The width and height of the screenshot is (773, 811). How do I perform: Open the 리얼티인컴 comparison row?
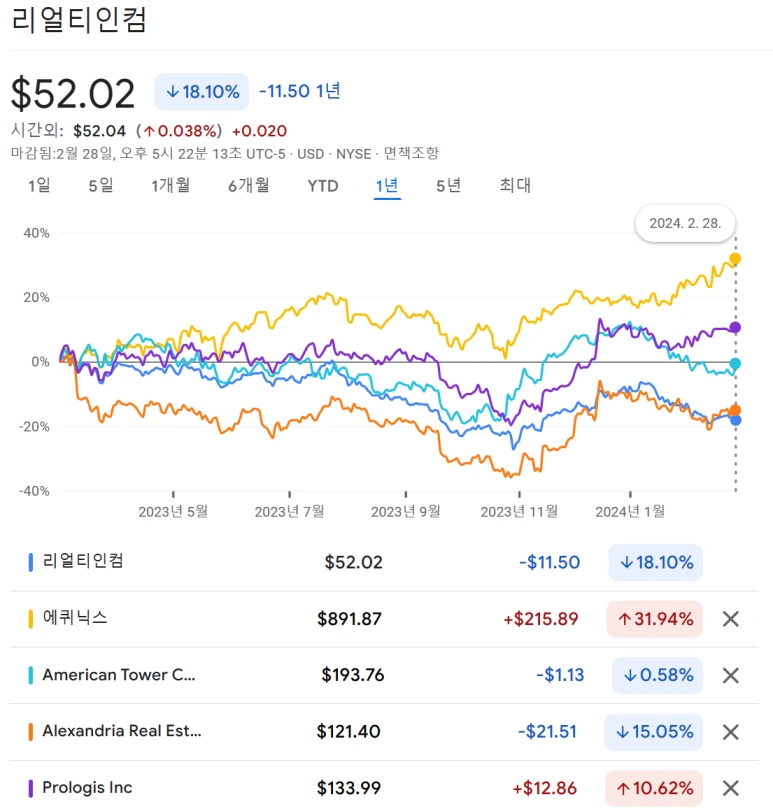click(384, 562)
